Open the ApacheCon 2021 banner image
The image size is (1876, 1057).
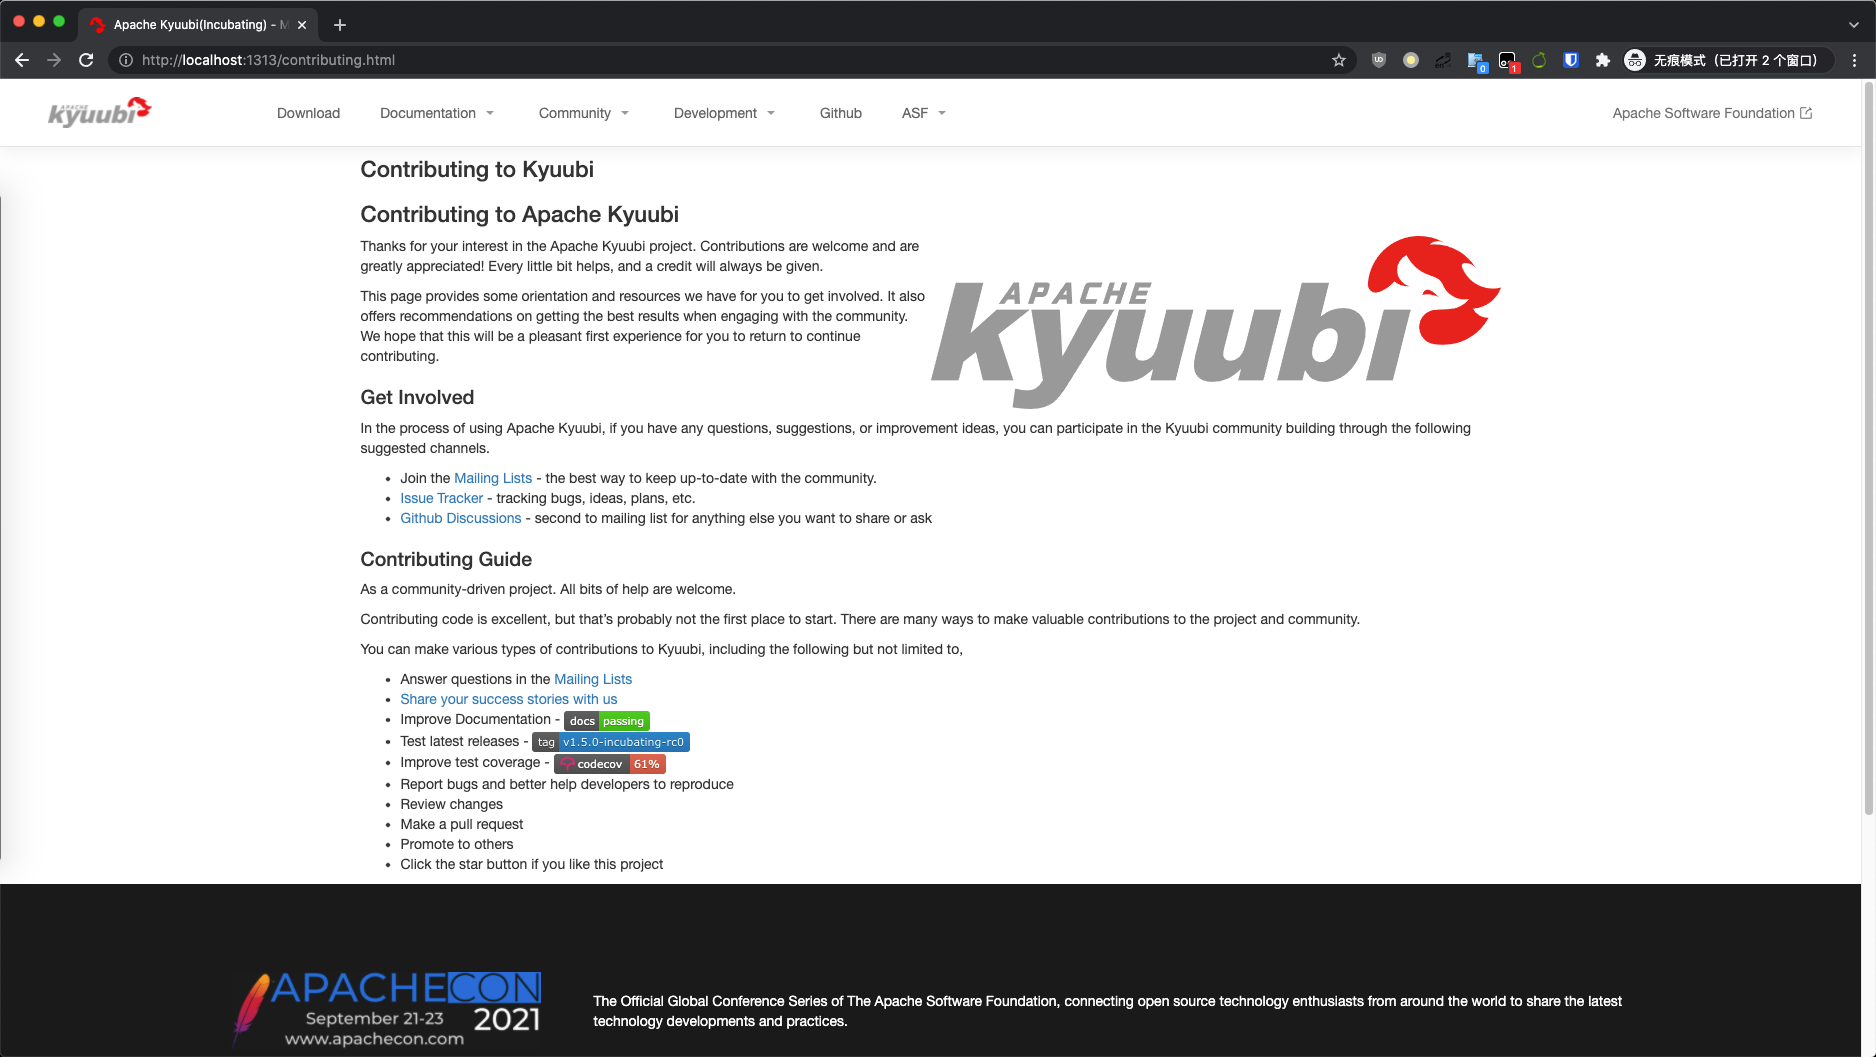pos(388,1009)
